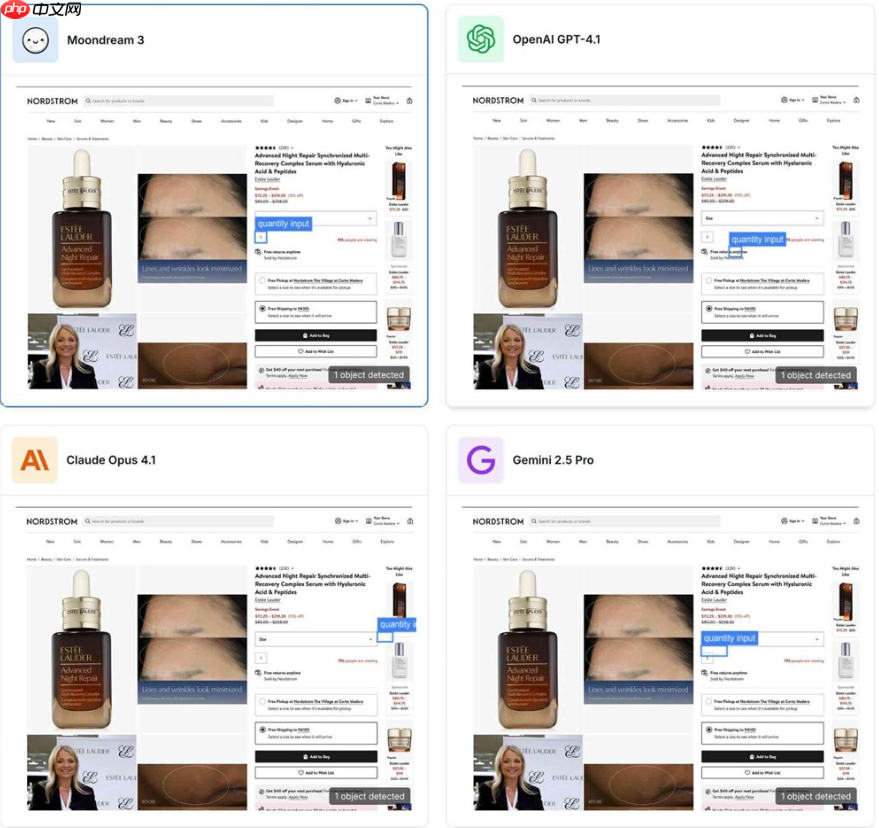Image resolution: width=879 pixels, height=828 pixels.
Task: Open Beauty menu in GPT-4.1 panel
Action: [x=612, y=121]
